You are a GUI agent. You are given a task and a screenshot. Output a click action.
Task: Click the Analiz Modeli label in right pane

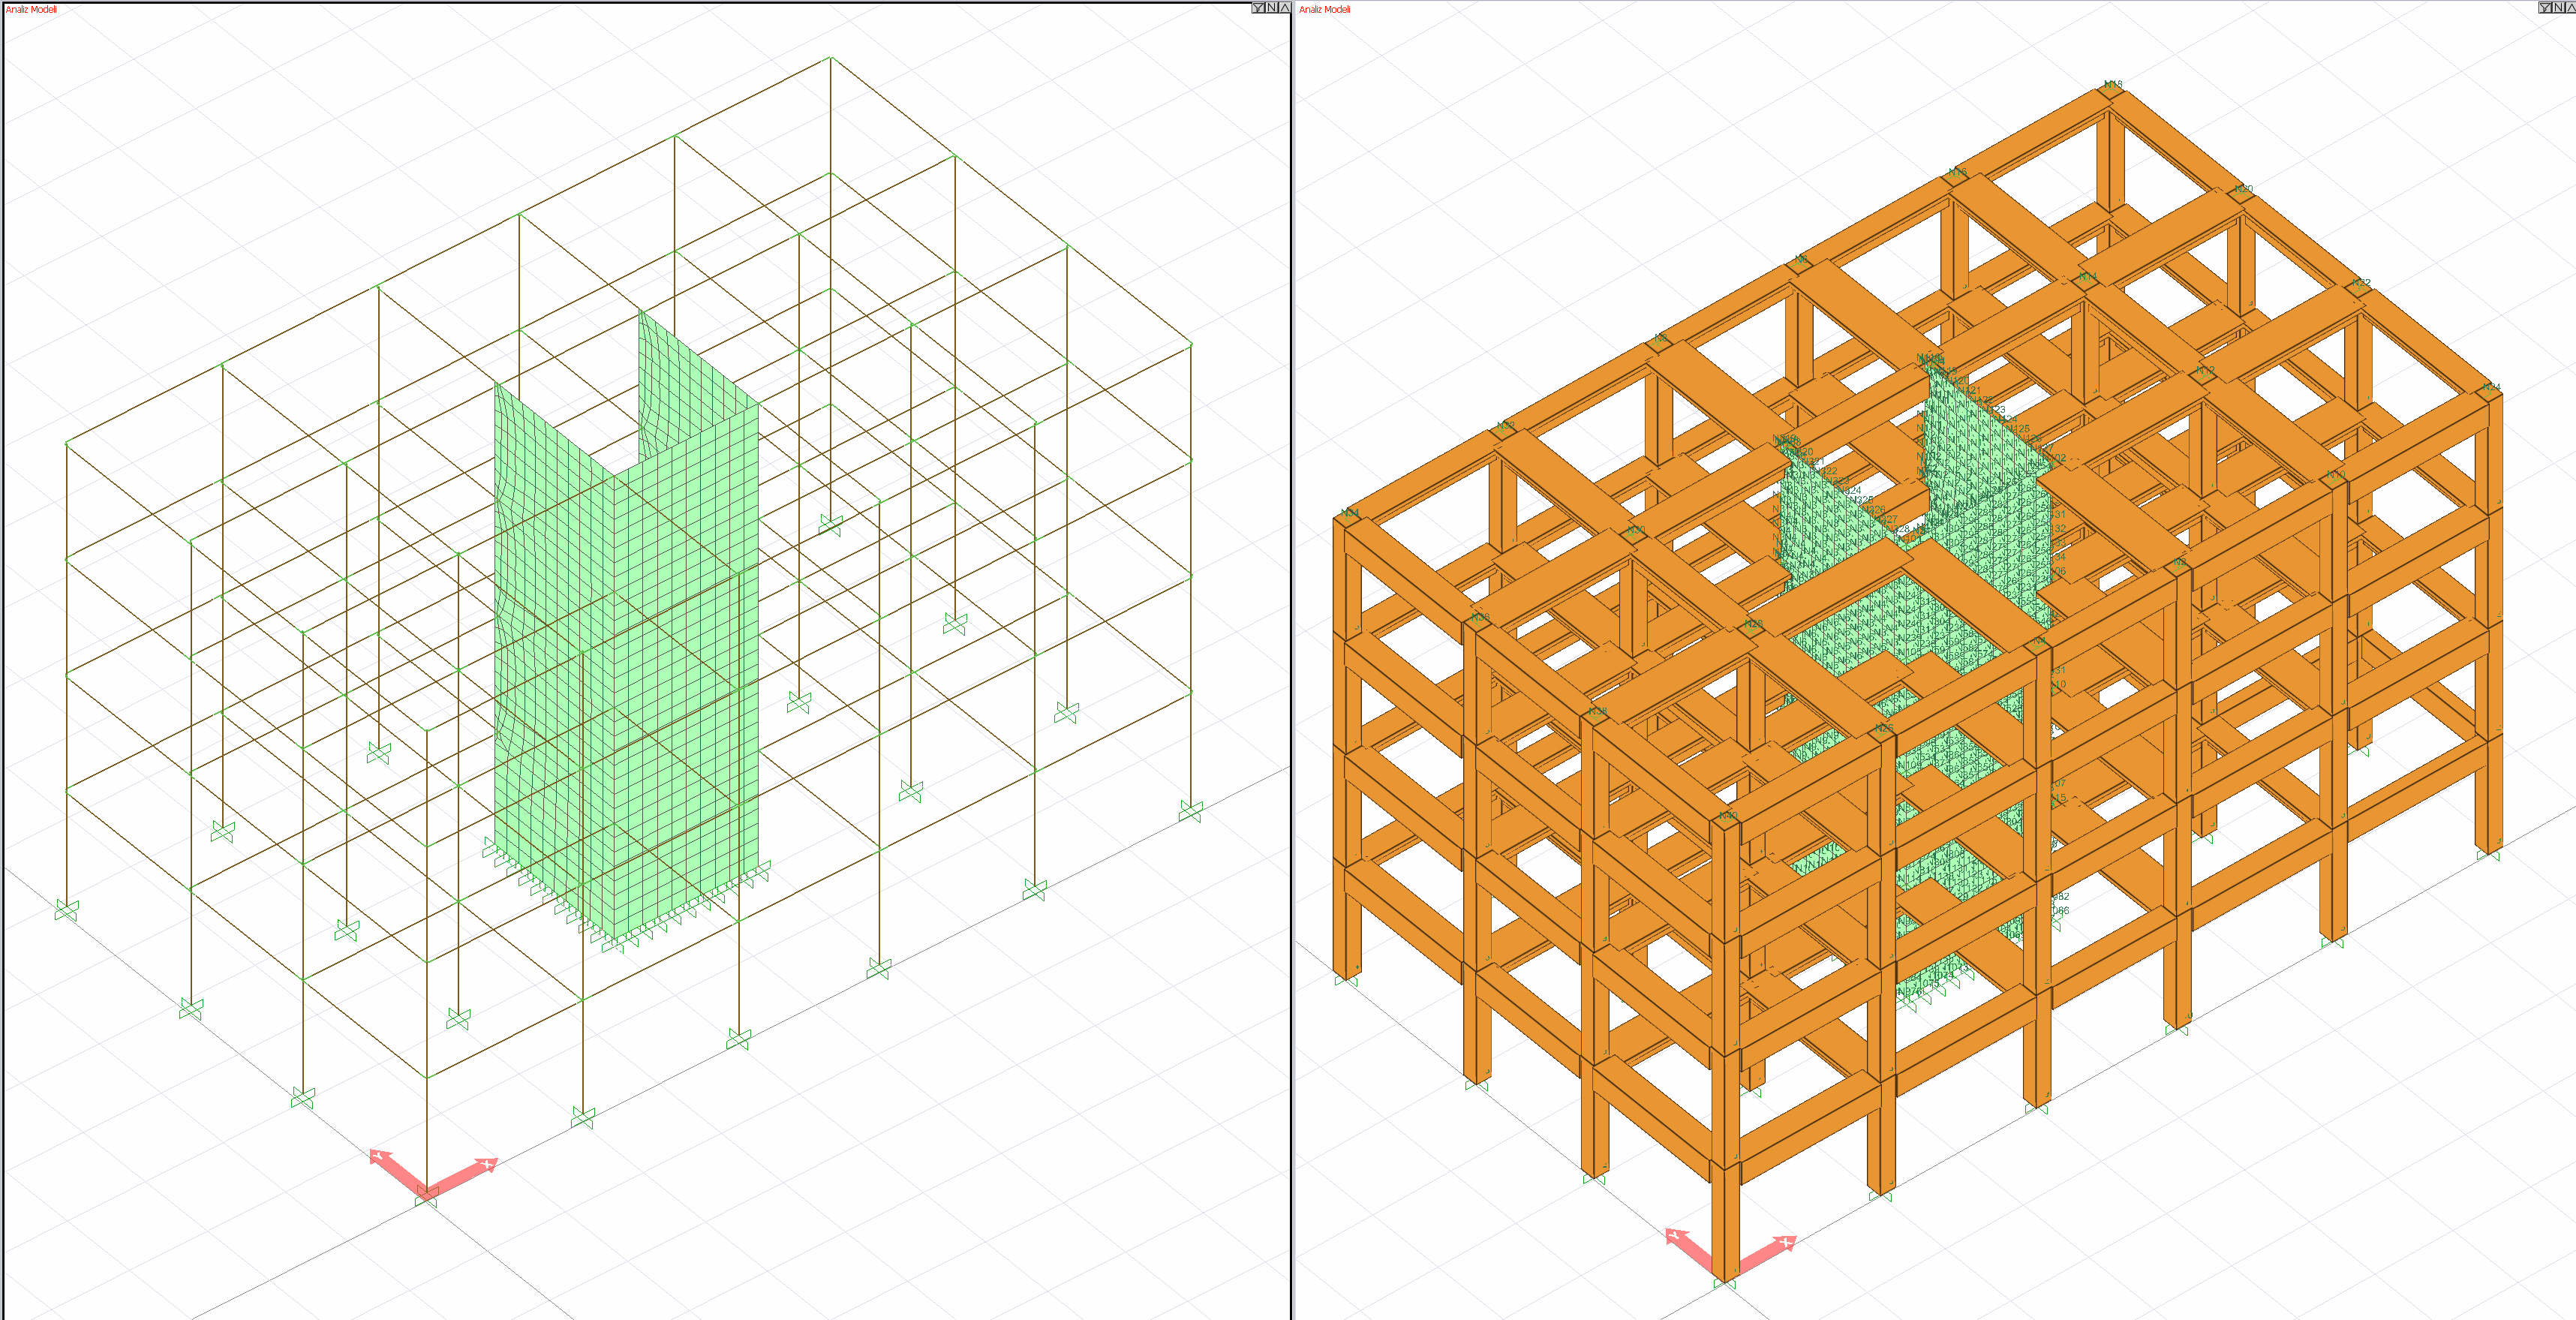1324,9
